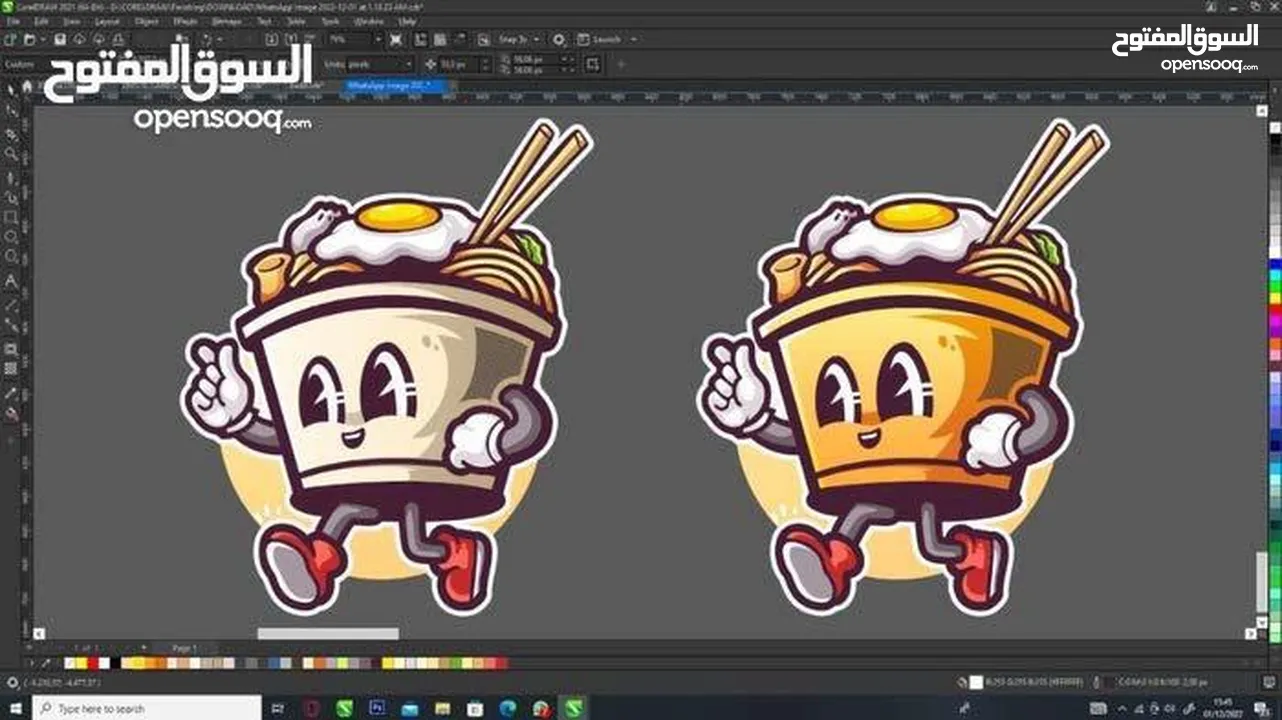Open the Custom page size dropdown
Image resolution: width=1282 pixels, height=720 pixels.
[38, 64]
